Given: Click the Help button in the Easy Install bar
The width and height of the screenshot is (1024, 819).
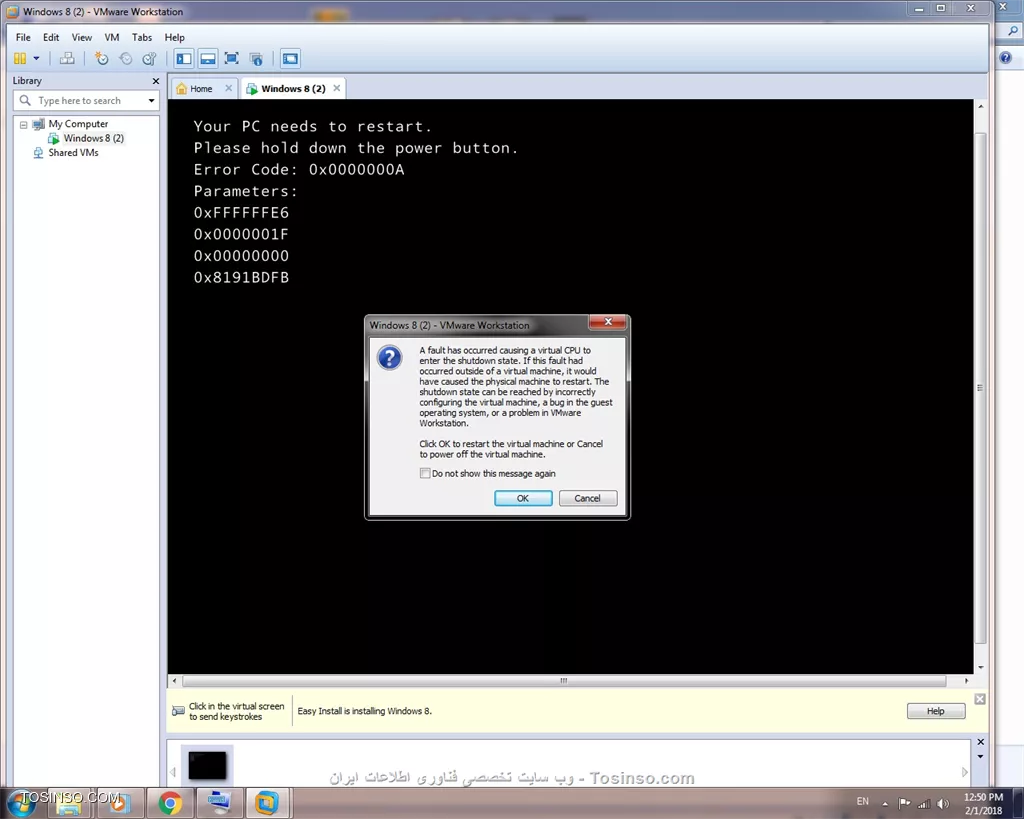Looking at the screenshot, I should tap(936, 711).
